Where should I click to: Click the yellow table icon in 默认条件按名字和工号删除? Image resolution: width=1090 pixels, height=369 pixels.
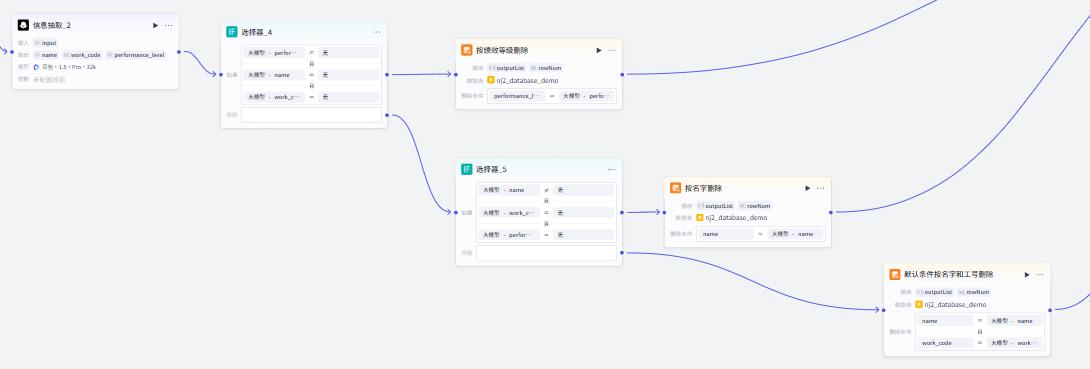[x=919, y=304]
